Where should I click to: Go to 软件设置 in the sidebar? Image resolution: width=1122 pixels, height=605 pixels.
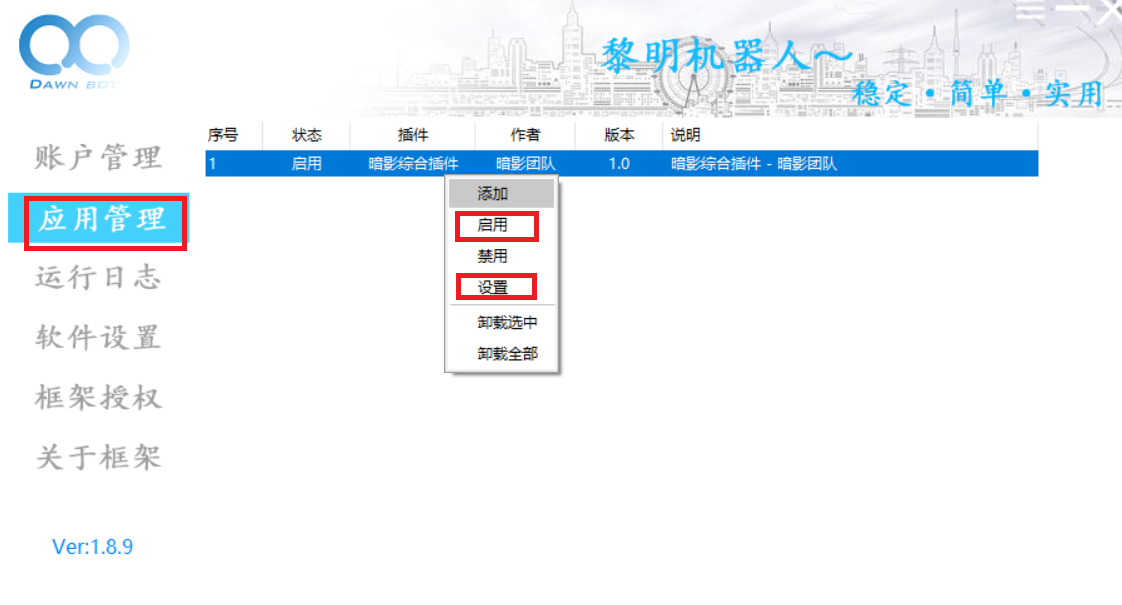(99, 337)
